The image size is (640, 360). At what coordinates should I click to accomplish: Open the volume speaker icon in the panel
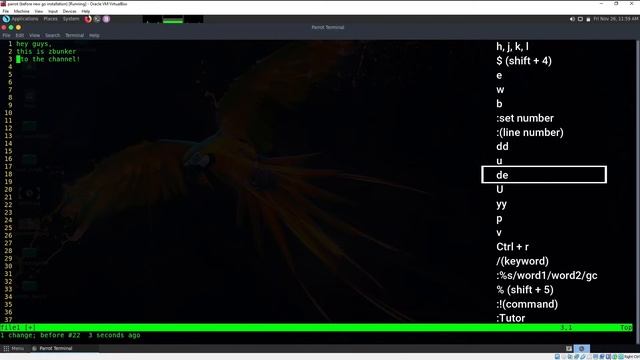[572, 19]
